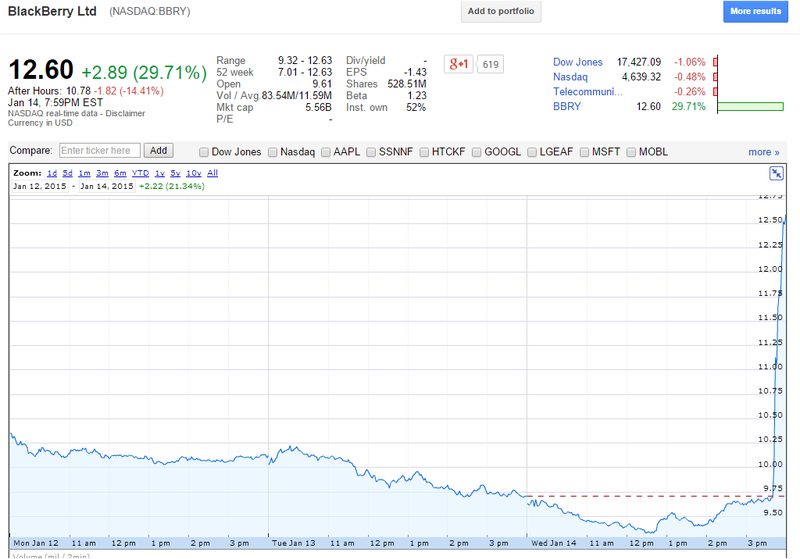Screen dimensions: 800x559
Task: Toggle the MOBL comparison checkbox
Action: 631,152
